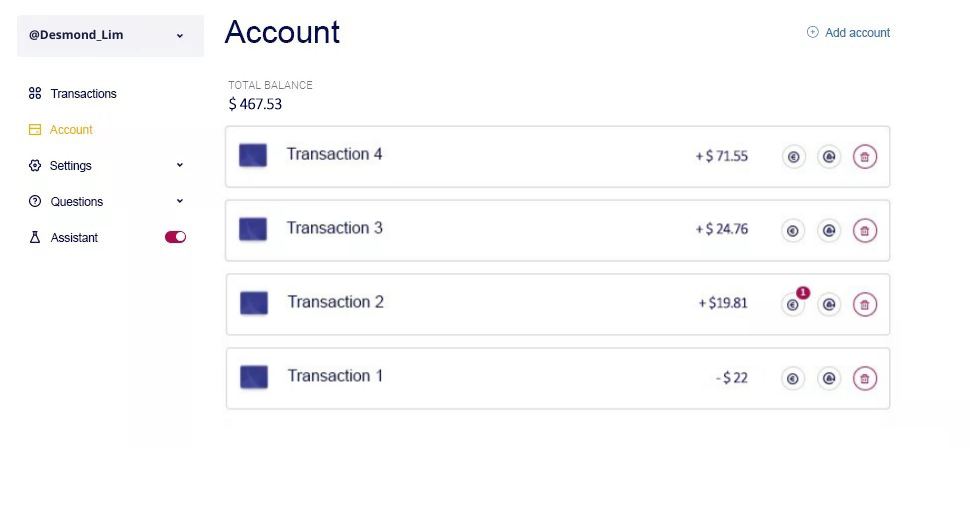
Task: Click the Add account link
Action: pos(857,33)
